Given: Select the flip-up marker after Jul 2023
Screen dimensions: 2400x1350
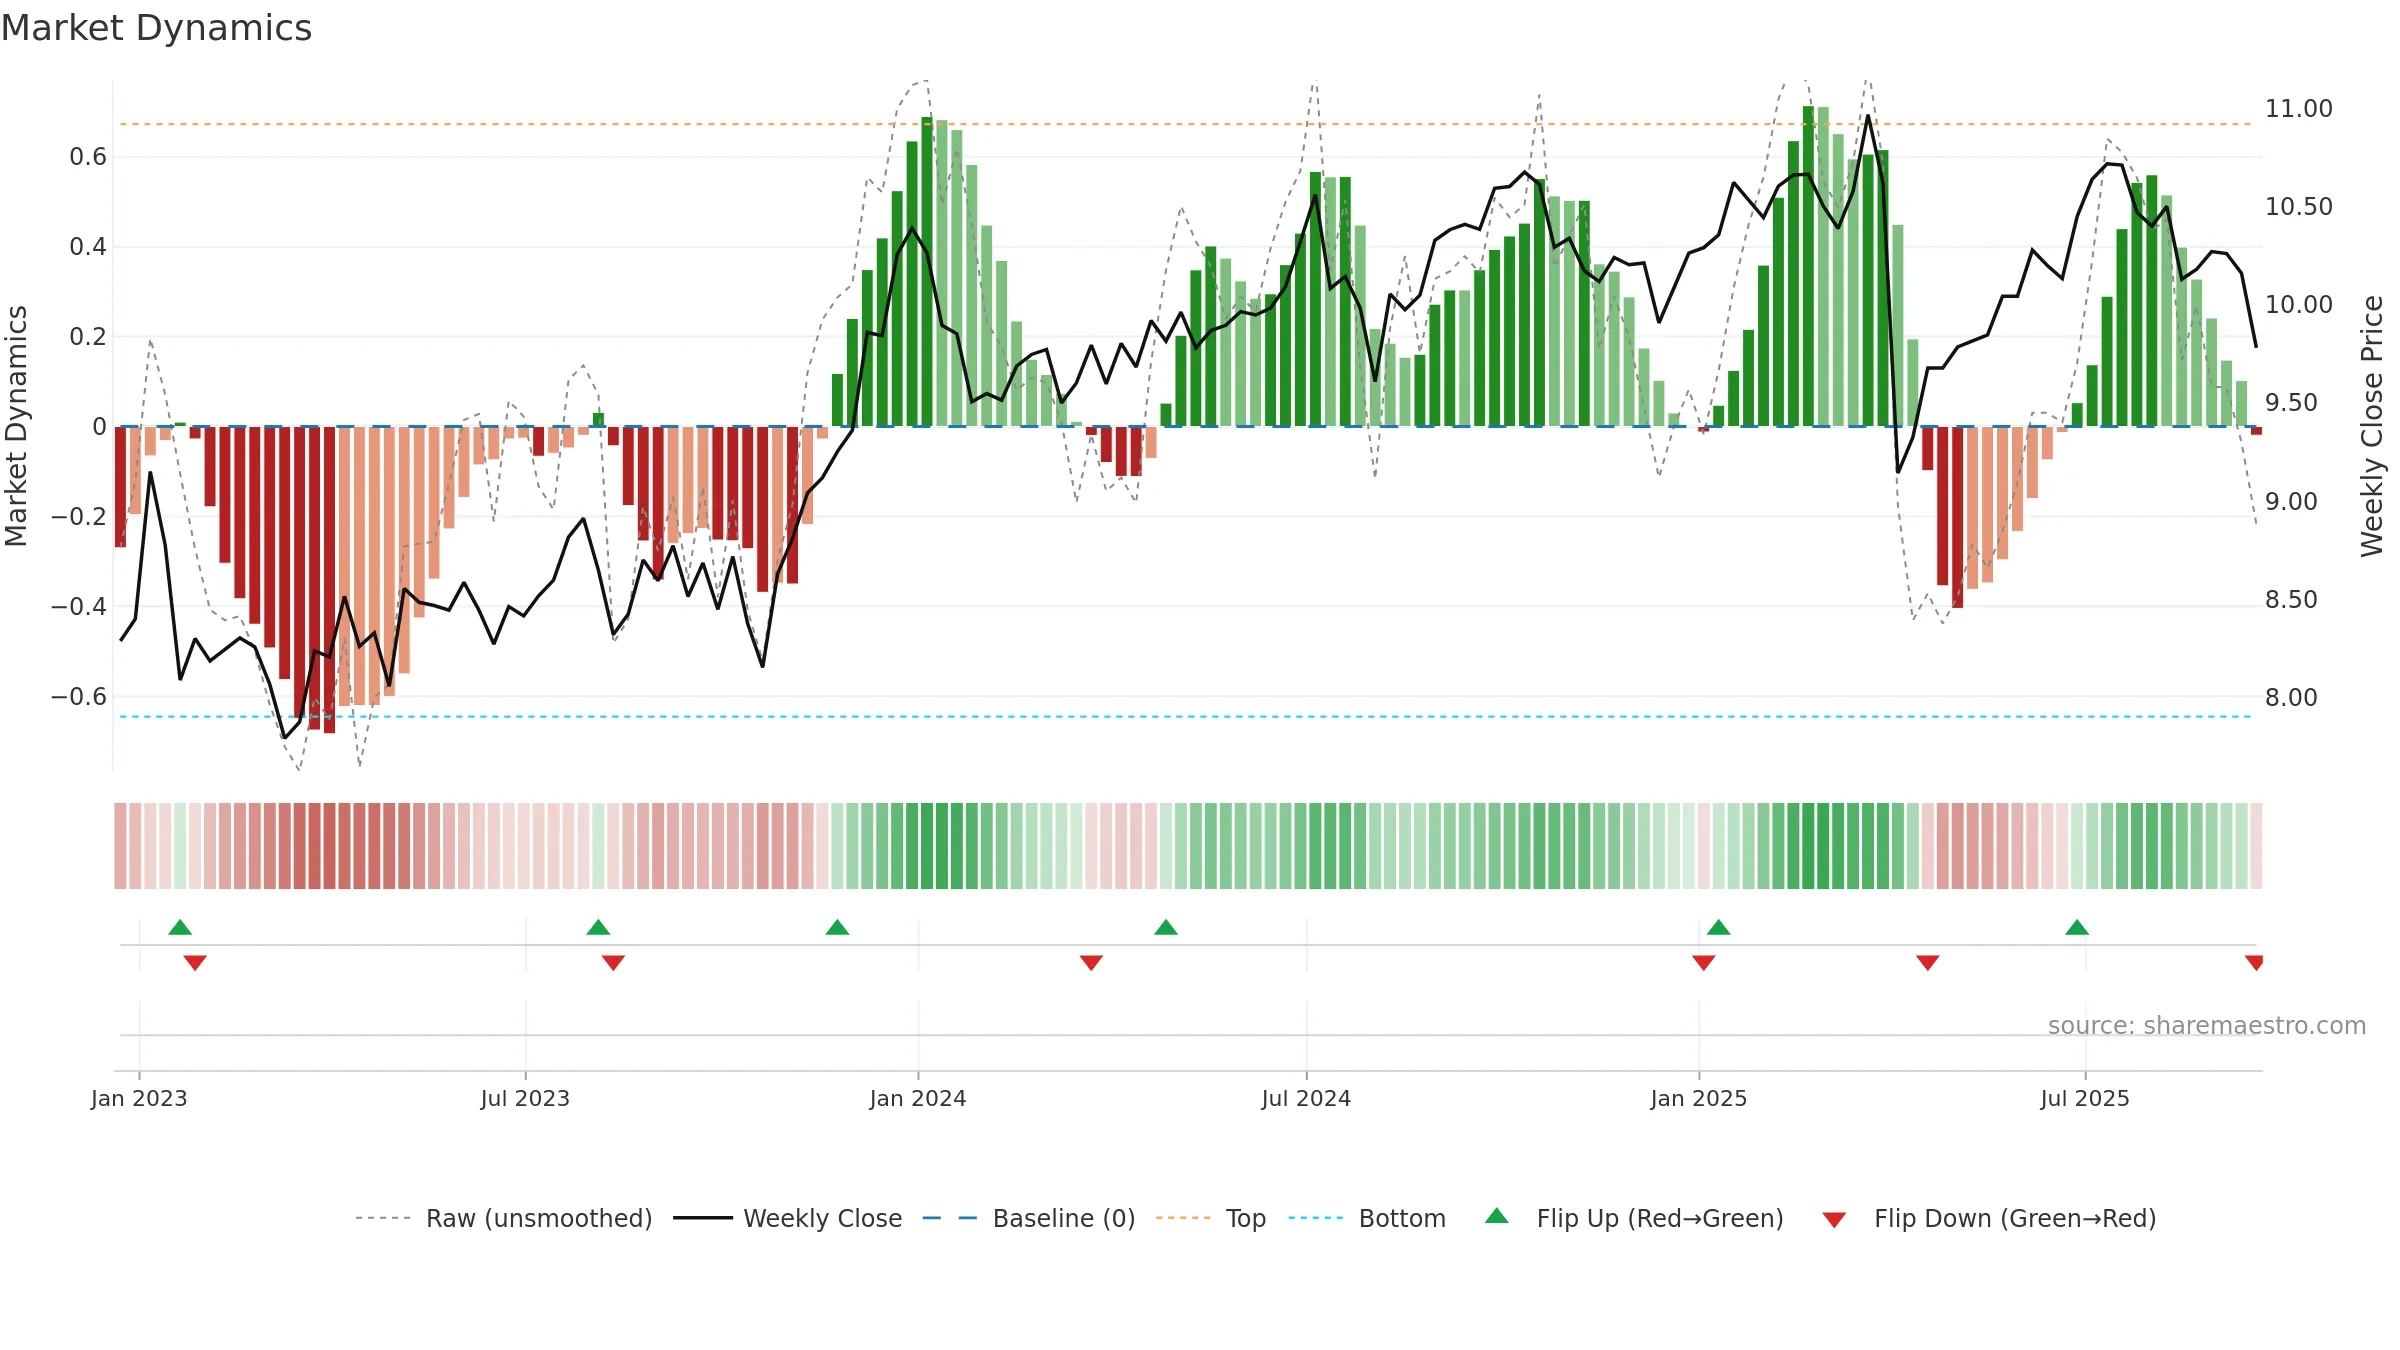Looking at the screenshot, I should (x=598, y=927).
